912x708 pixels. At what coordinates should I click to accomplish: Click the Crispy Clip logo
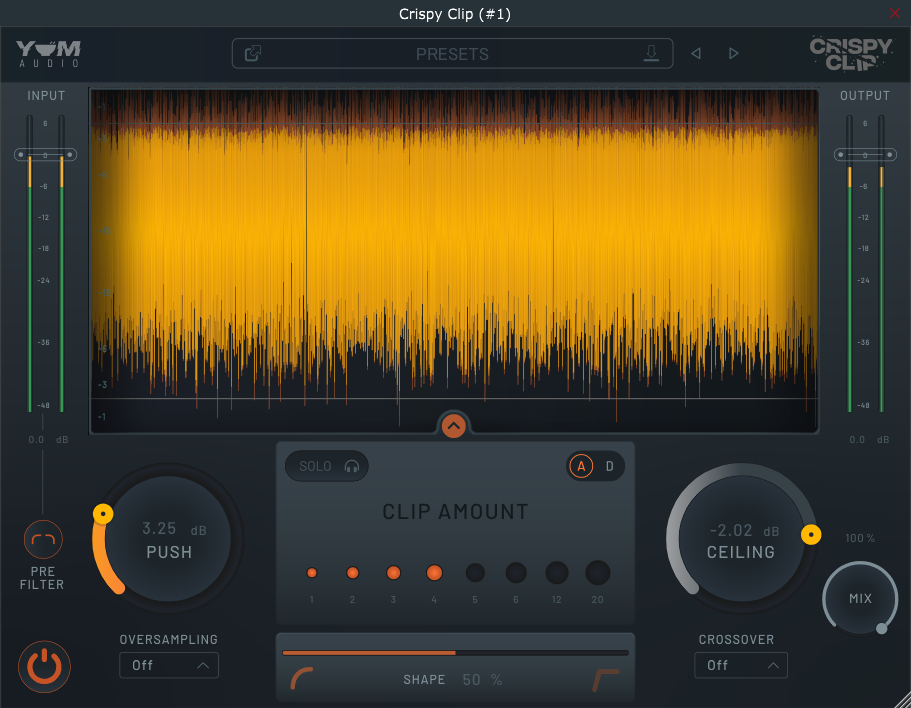(x=851, y=54)
